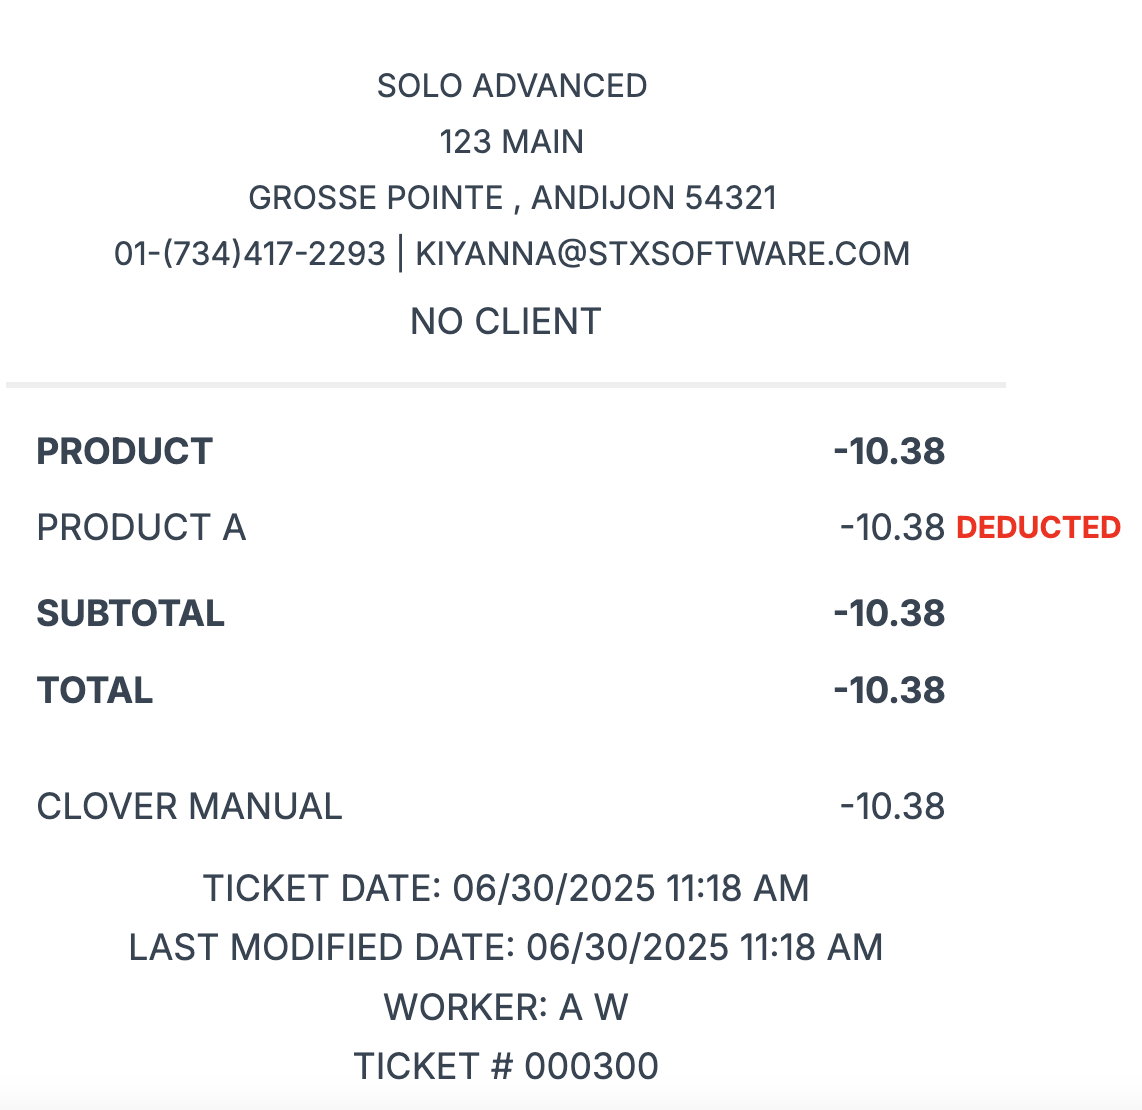Select the TOTAL label
This screenshot has height=1110, width=1142.
coord(95,690)
